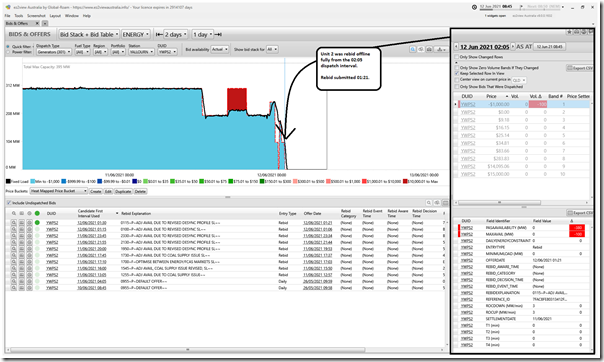Click magnifier icon in row 12/06/2021 01:30
Image resolution: width=604 pixels, height=362 pixels.
(14, 223)
